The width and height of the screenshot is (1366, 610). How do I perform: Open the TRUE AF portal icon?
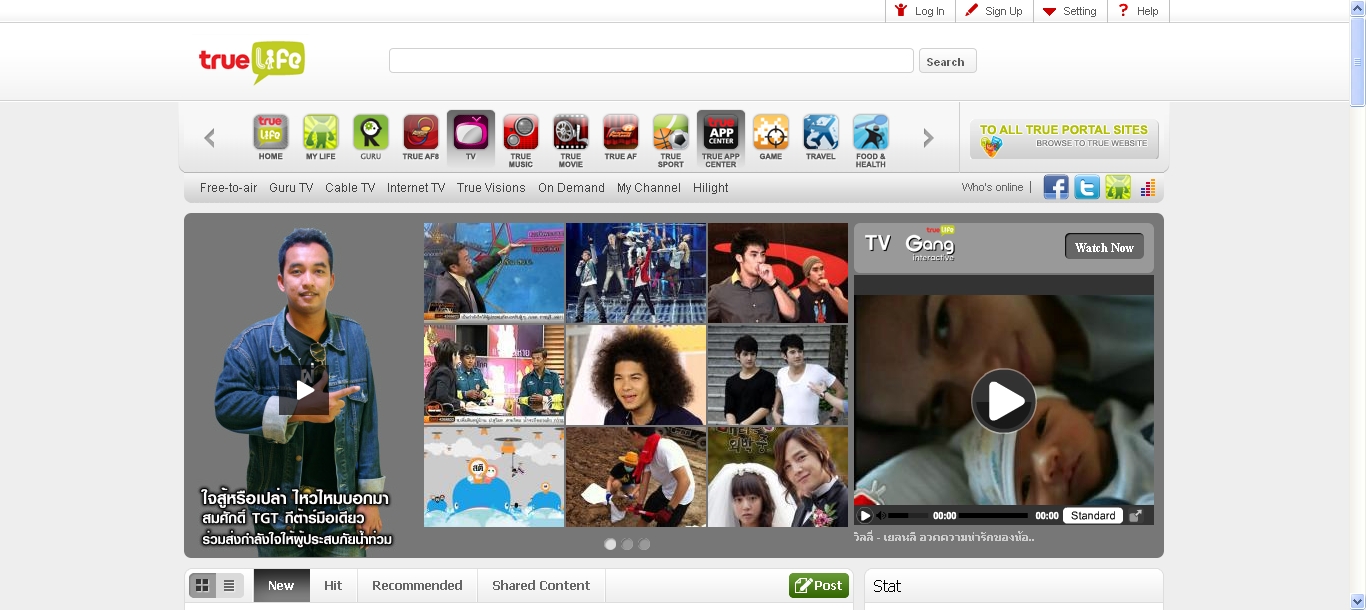(x=620, y=137)
